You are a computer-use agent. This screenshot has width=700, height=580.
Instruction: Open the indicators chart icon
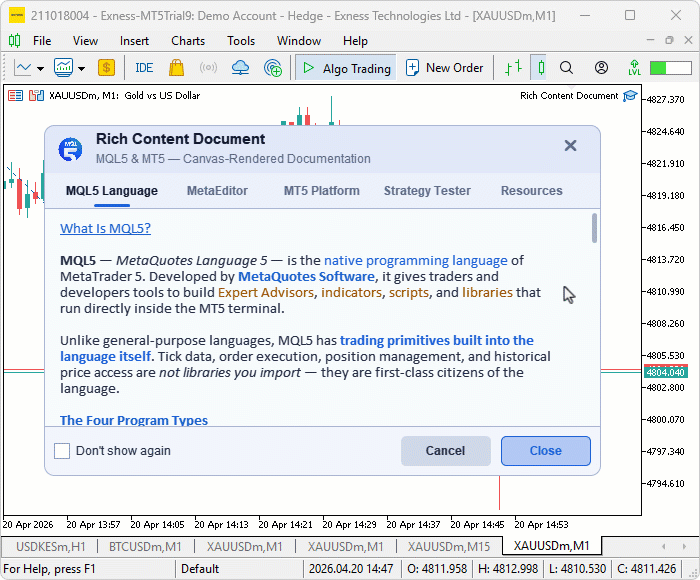coord(63,68)
